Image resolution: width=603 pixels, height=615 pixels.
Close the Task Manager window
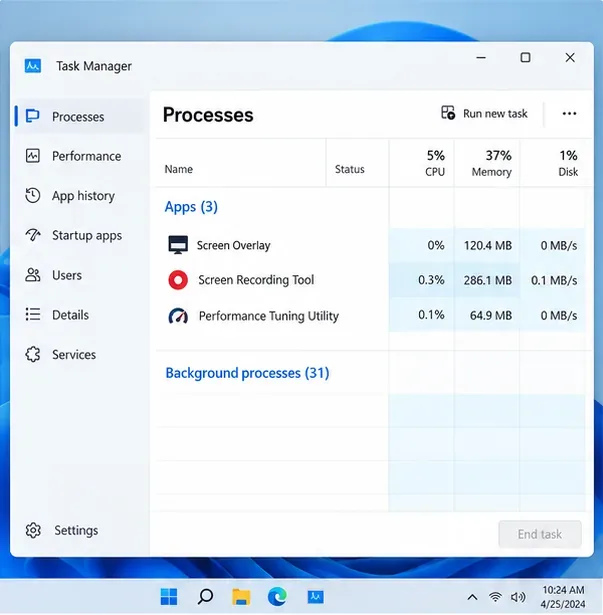click(570, 58)
